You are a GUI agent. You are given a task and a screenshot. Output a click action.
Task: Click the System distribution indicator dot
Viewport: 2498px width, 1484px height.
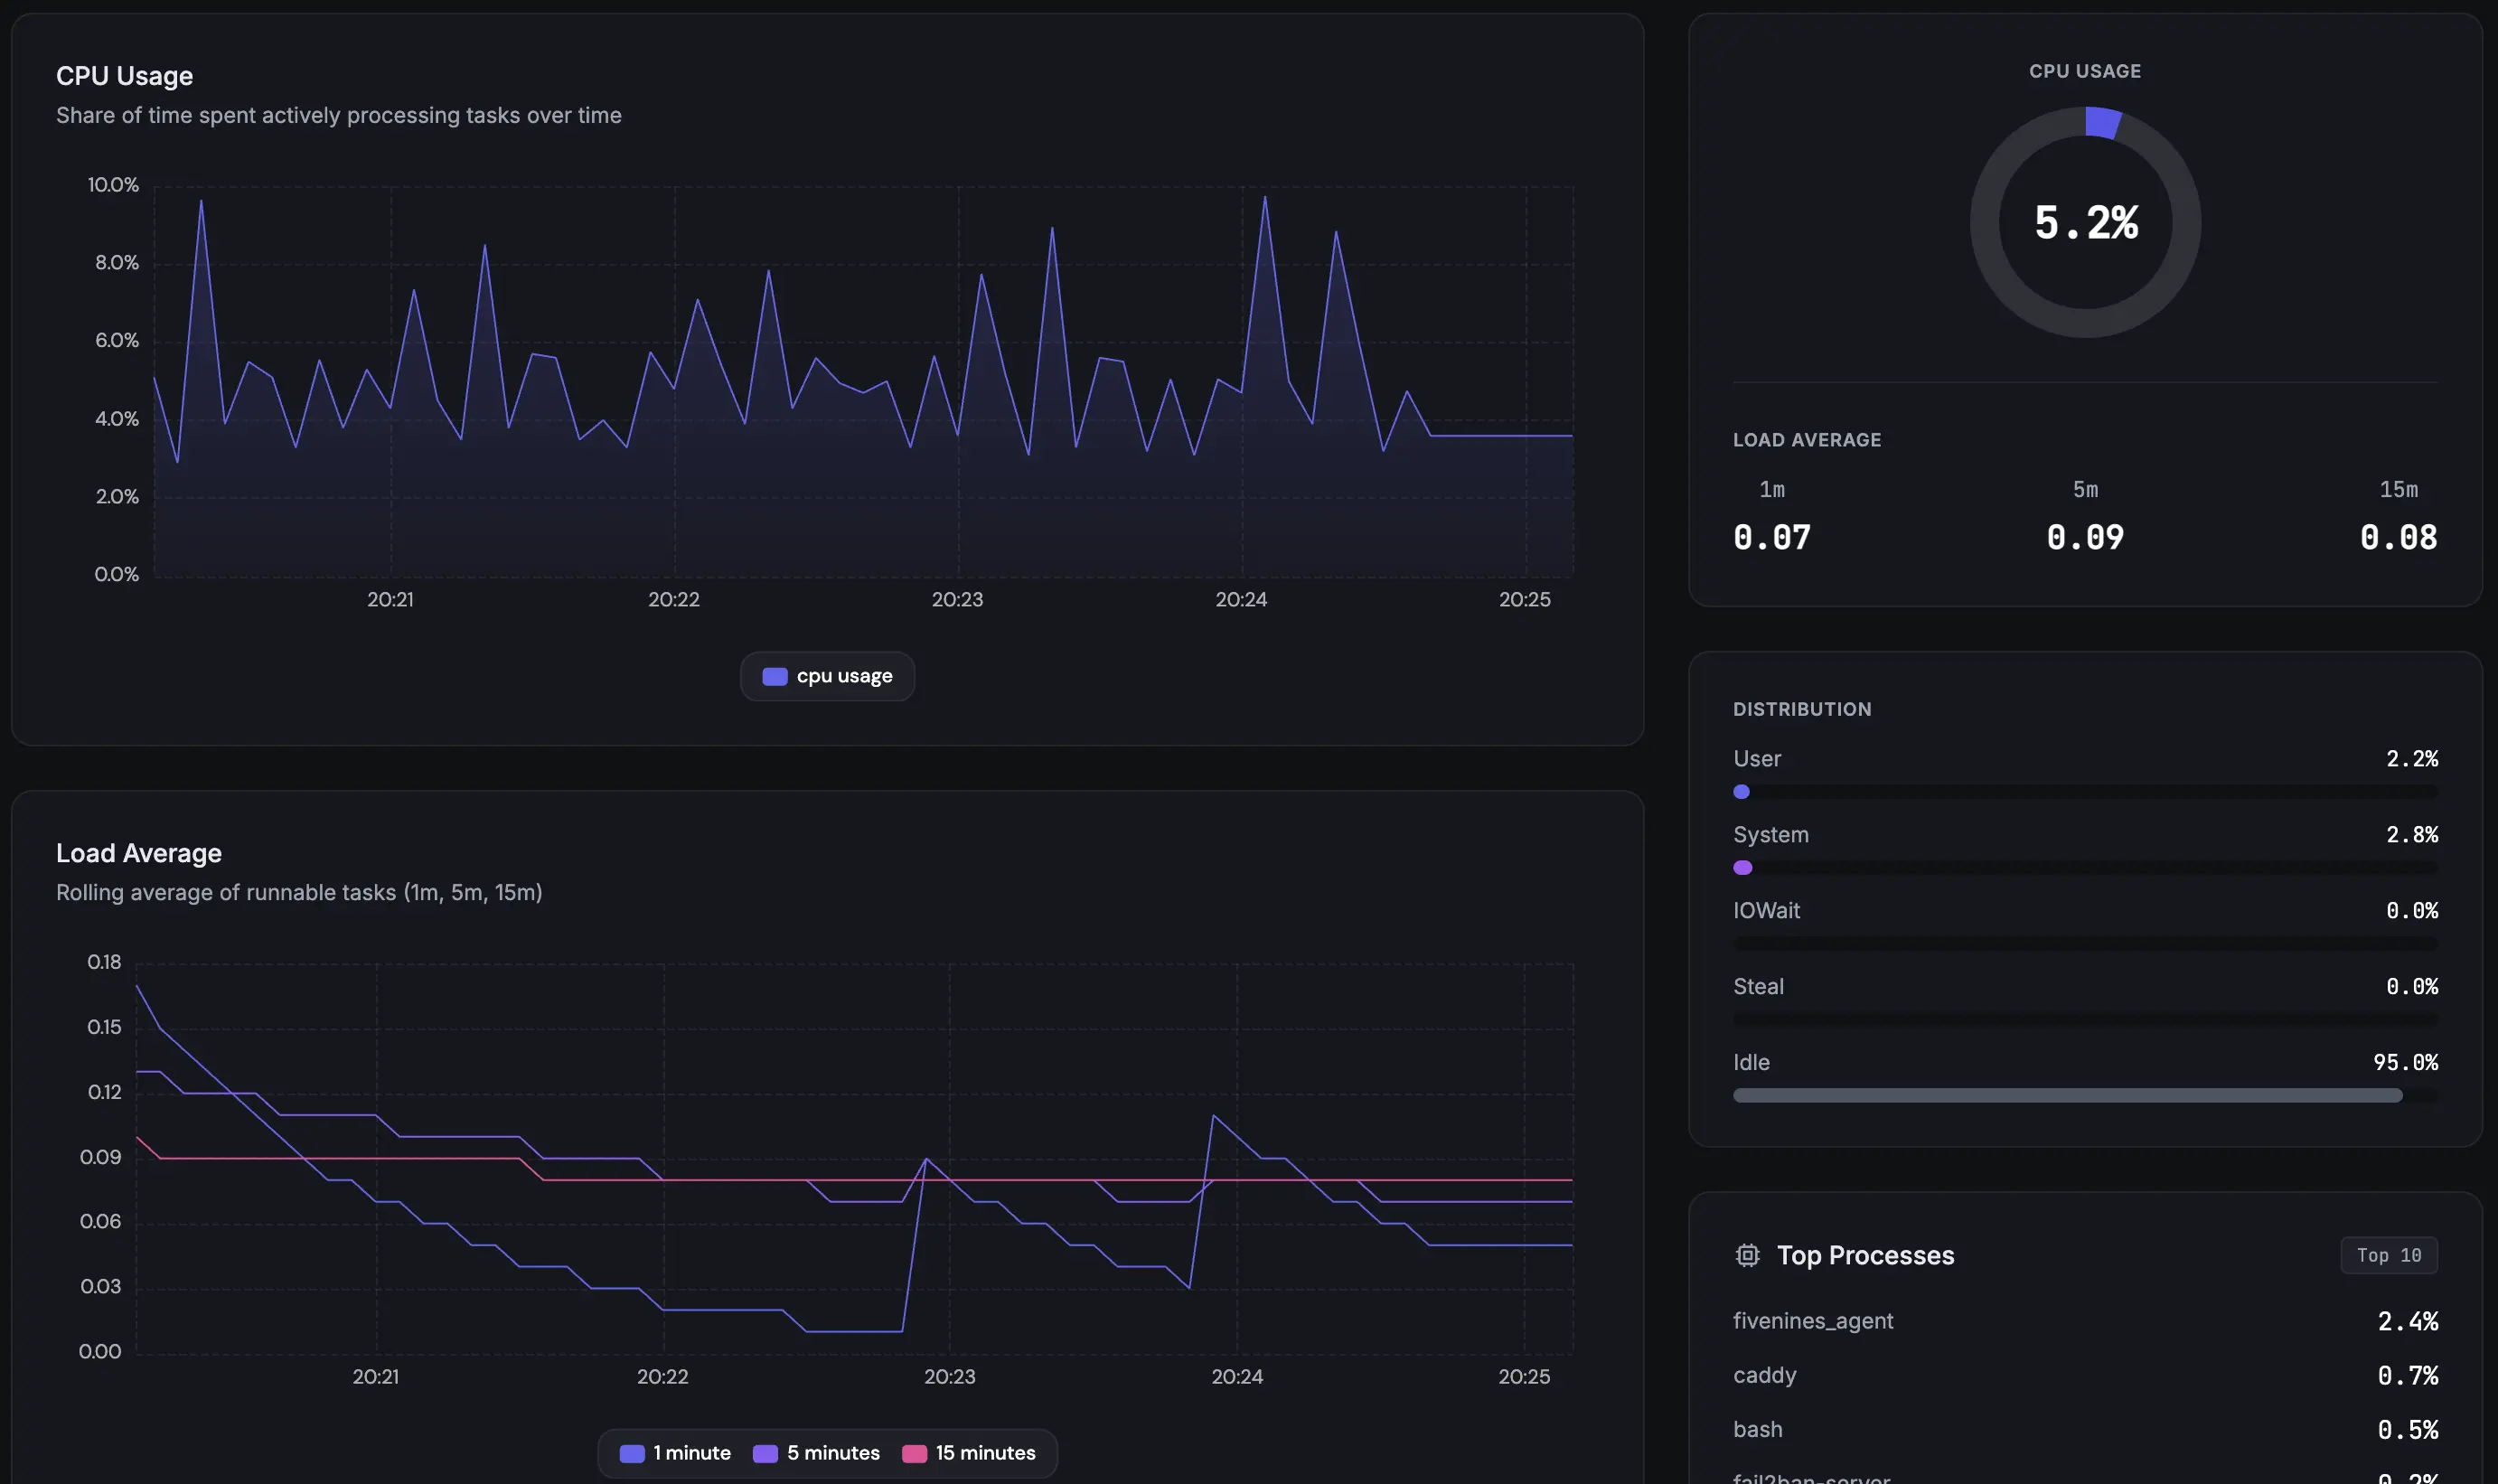click(1743, 868)
